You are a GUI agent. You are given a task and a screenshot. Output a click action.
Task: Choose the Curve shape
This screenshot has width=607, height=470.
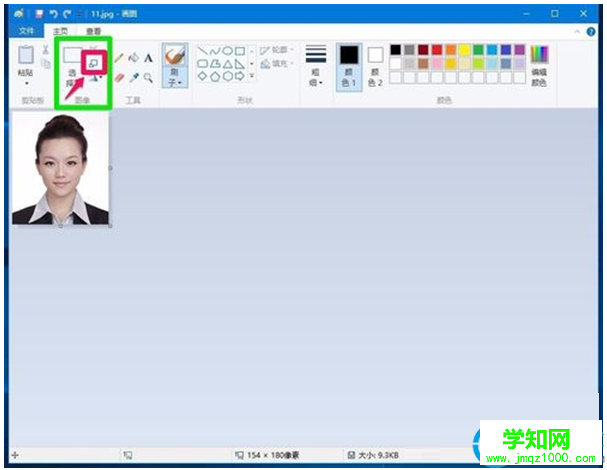215,51
